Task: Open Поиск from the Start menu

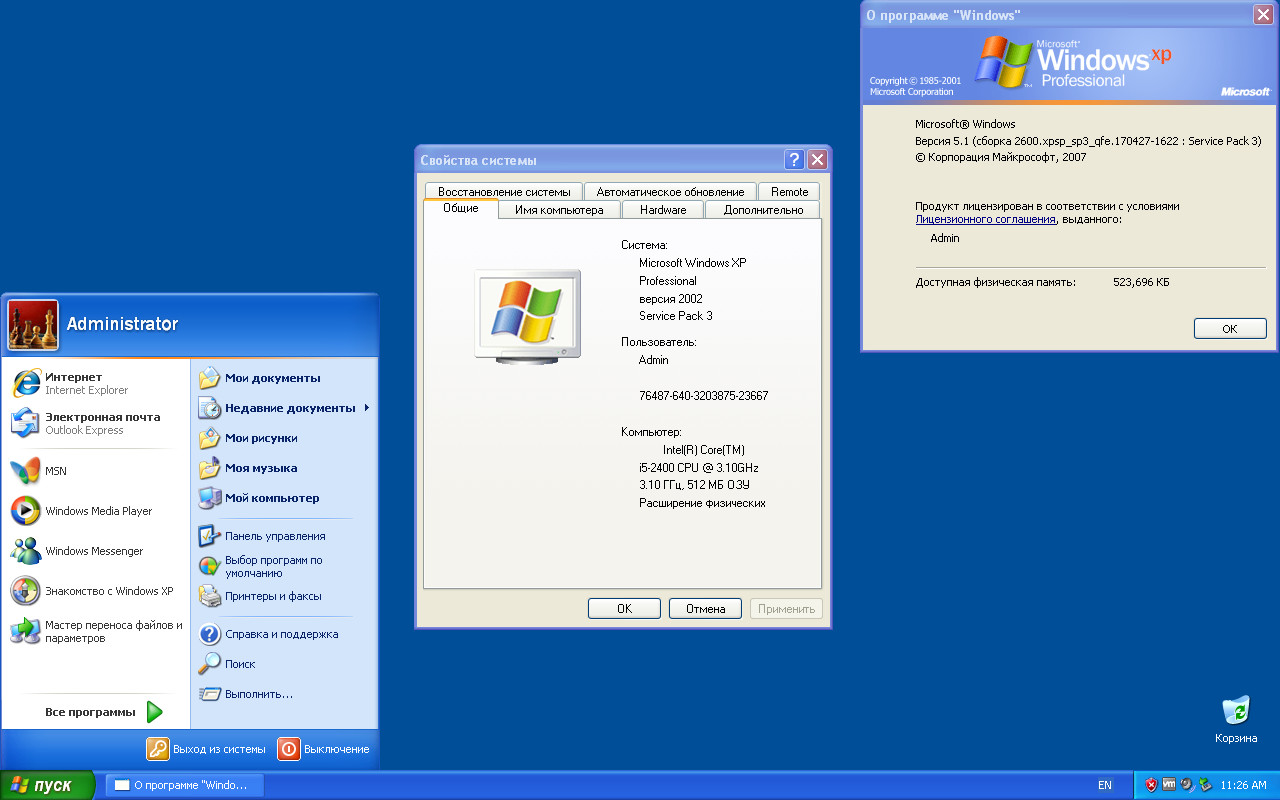Action: [x=283, y=664]
